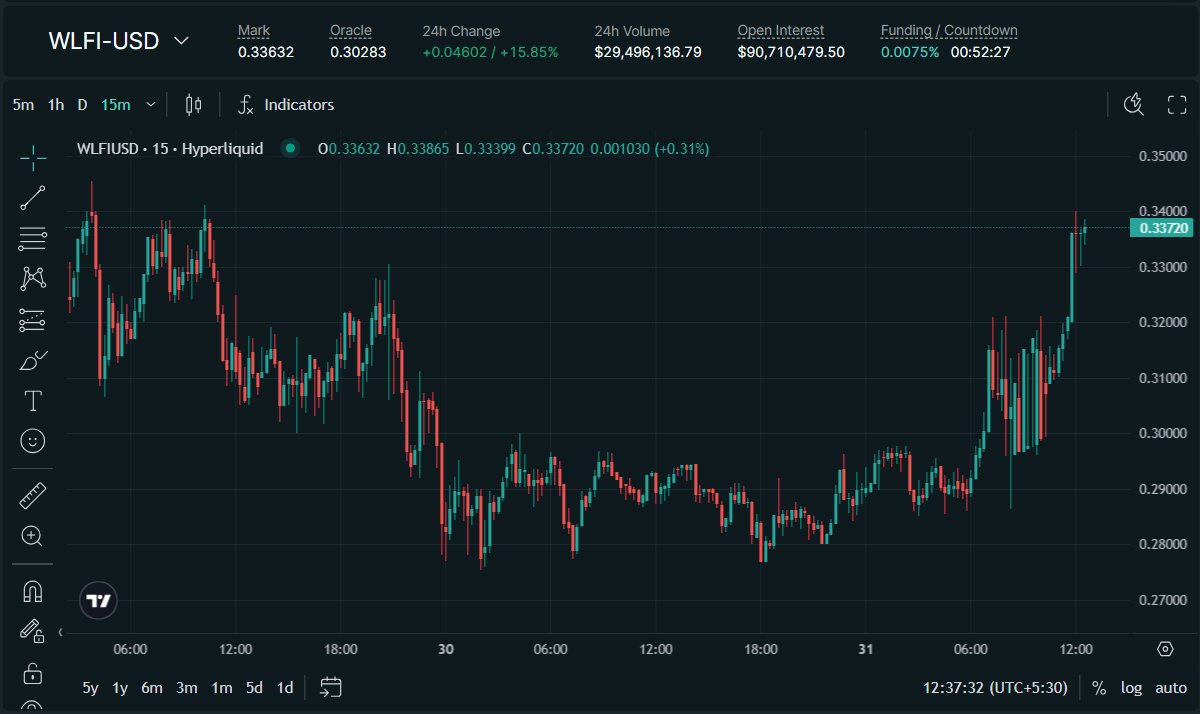Screen dimensions: 1200x714
Task: Open the forecasting and measurement tools
Action: [x=33, y=320]
